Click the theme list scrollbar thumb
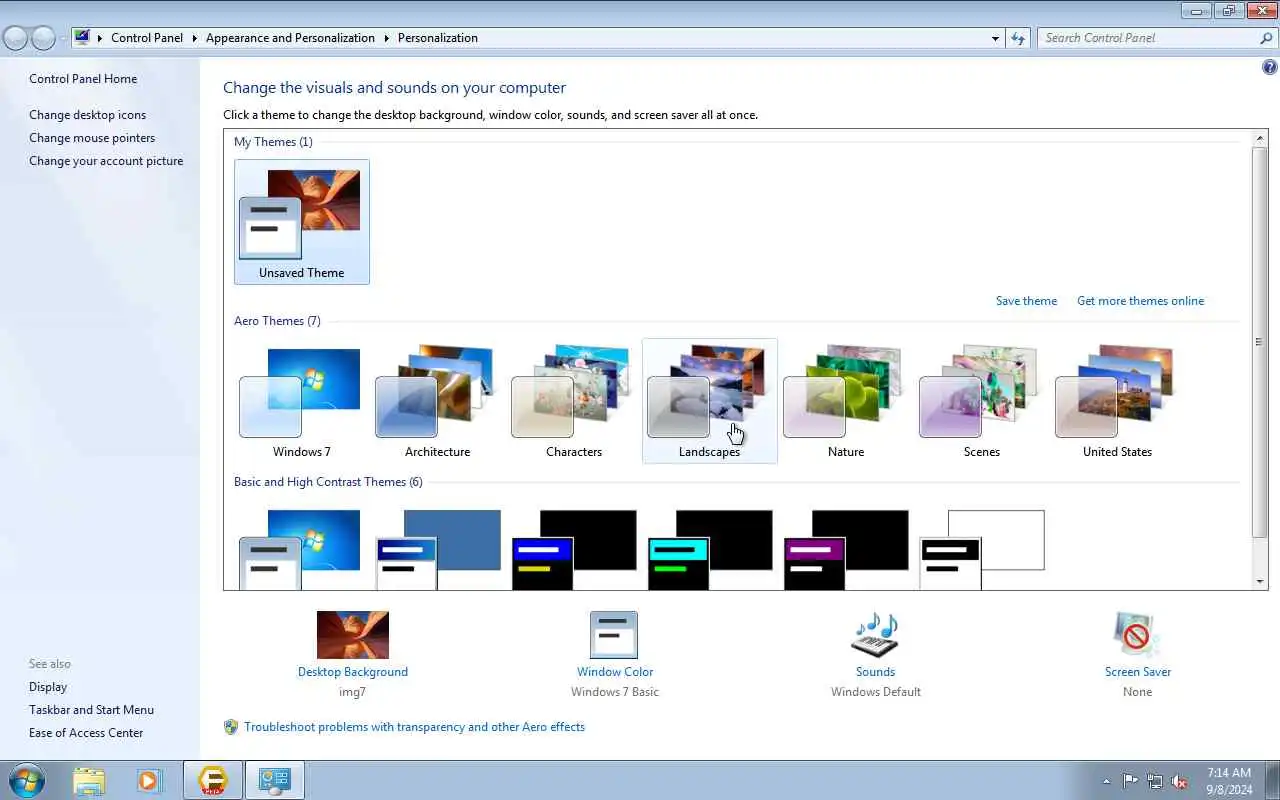Image resolution: width=1280 pixels, height=800 pixels. click(1260, 342)
